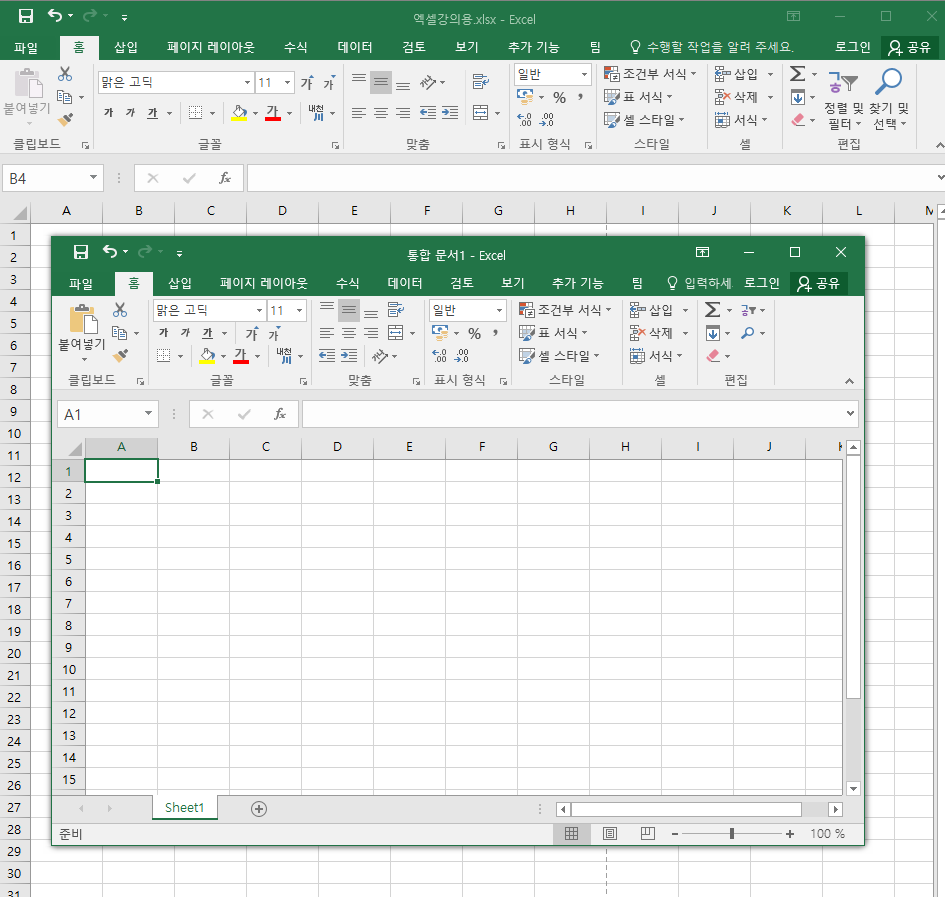Click the Save icon in the 엑셀강의용.xlsx window
The image size is (945, 897).
26,16
